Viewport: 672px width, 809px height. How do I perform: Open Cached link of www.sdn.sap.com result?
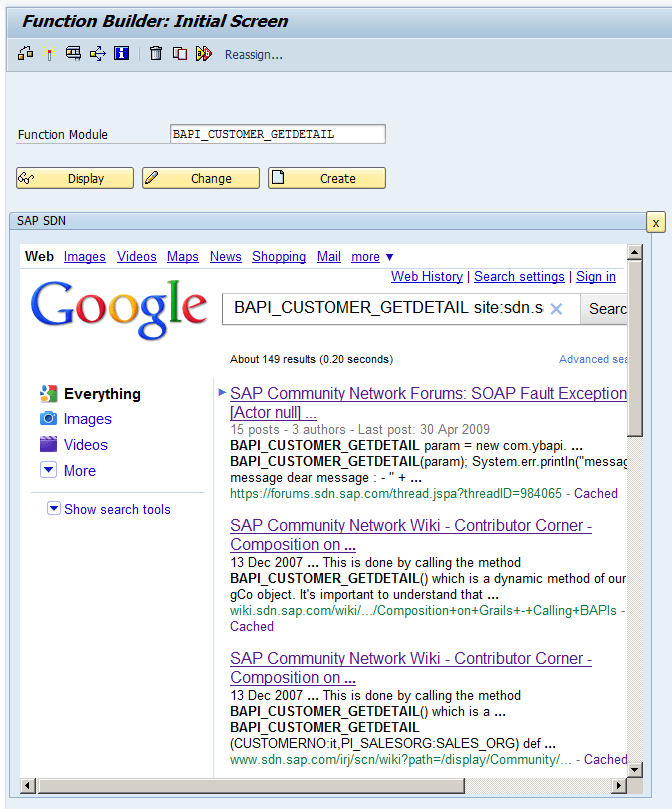[605, 759]
